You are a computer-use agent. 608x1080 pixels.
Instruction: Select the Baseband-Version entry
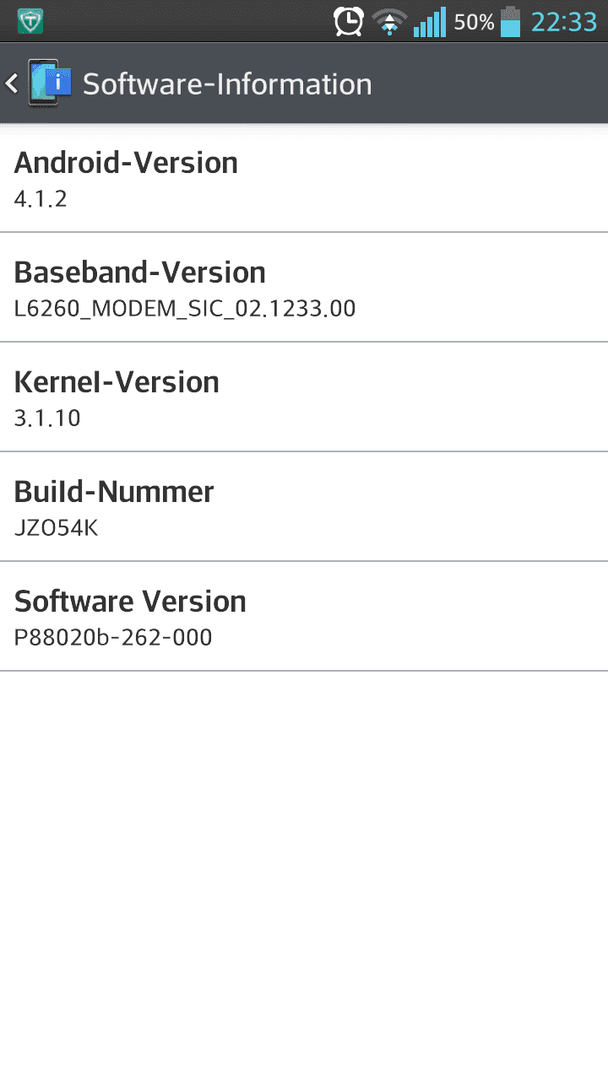(304, 287)
